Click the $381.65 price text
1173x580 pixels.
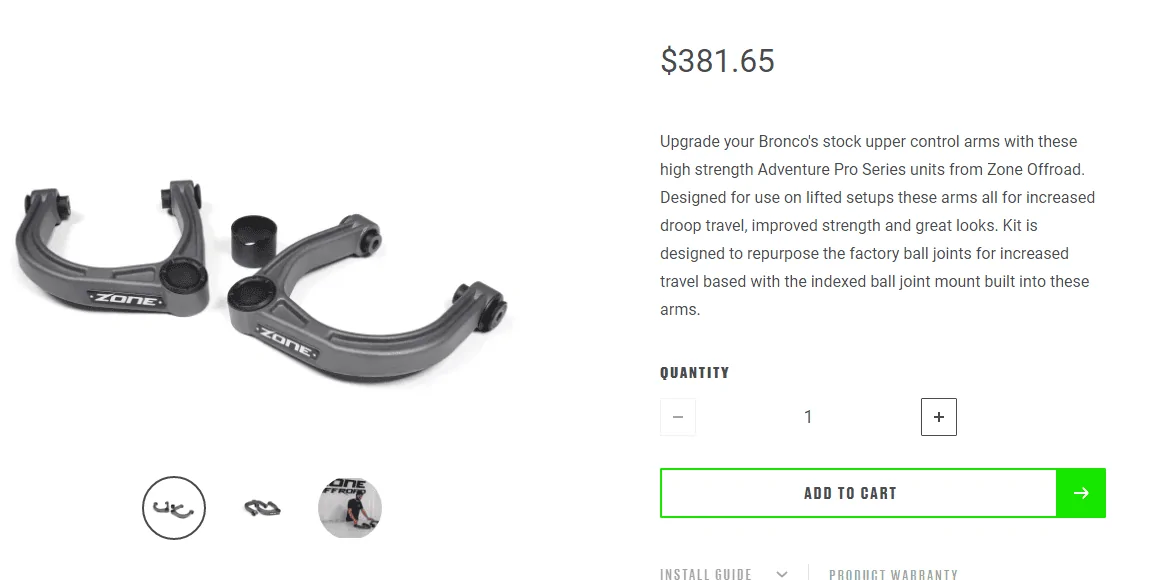coord(717,61)
